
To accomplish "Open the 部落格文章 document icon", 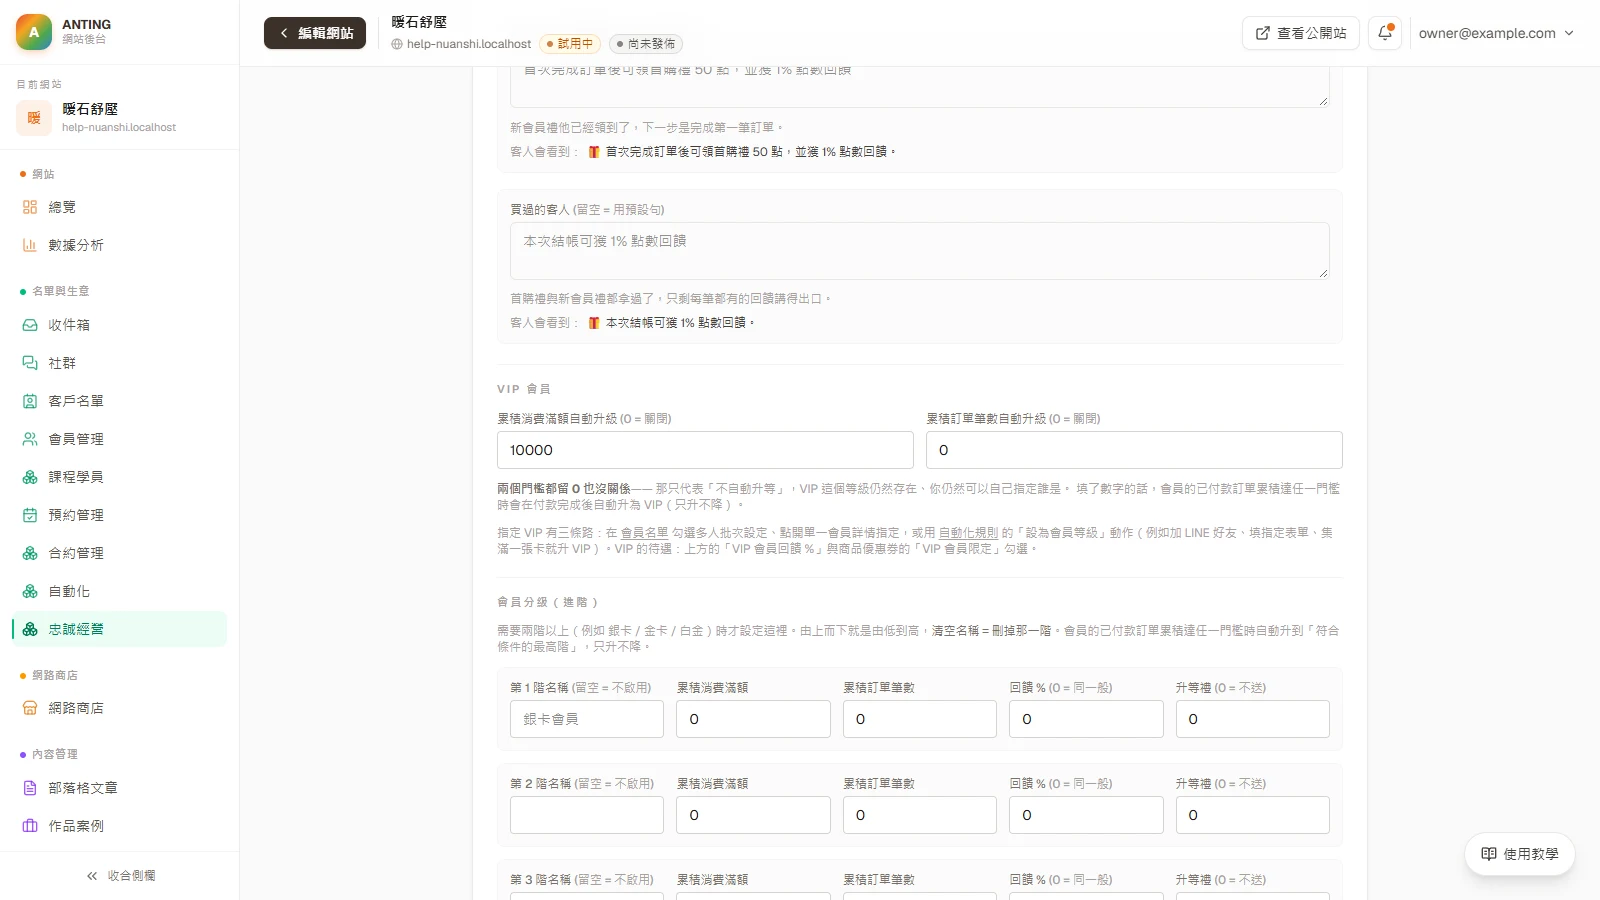I will (x=30, y=788).
